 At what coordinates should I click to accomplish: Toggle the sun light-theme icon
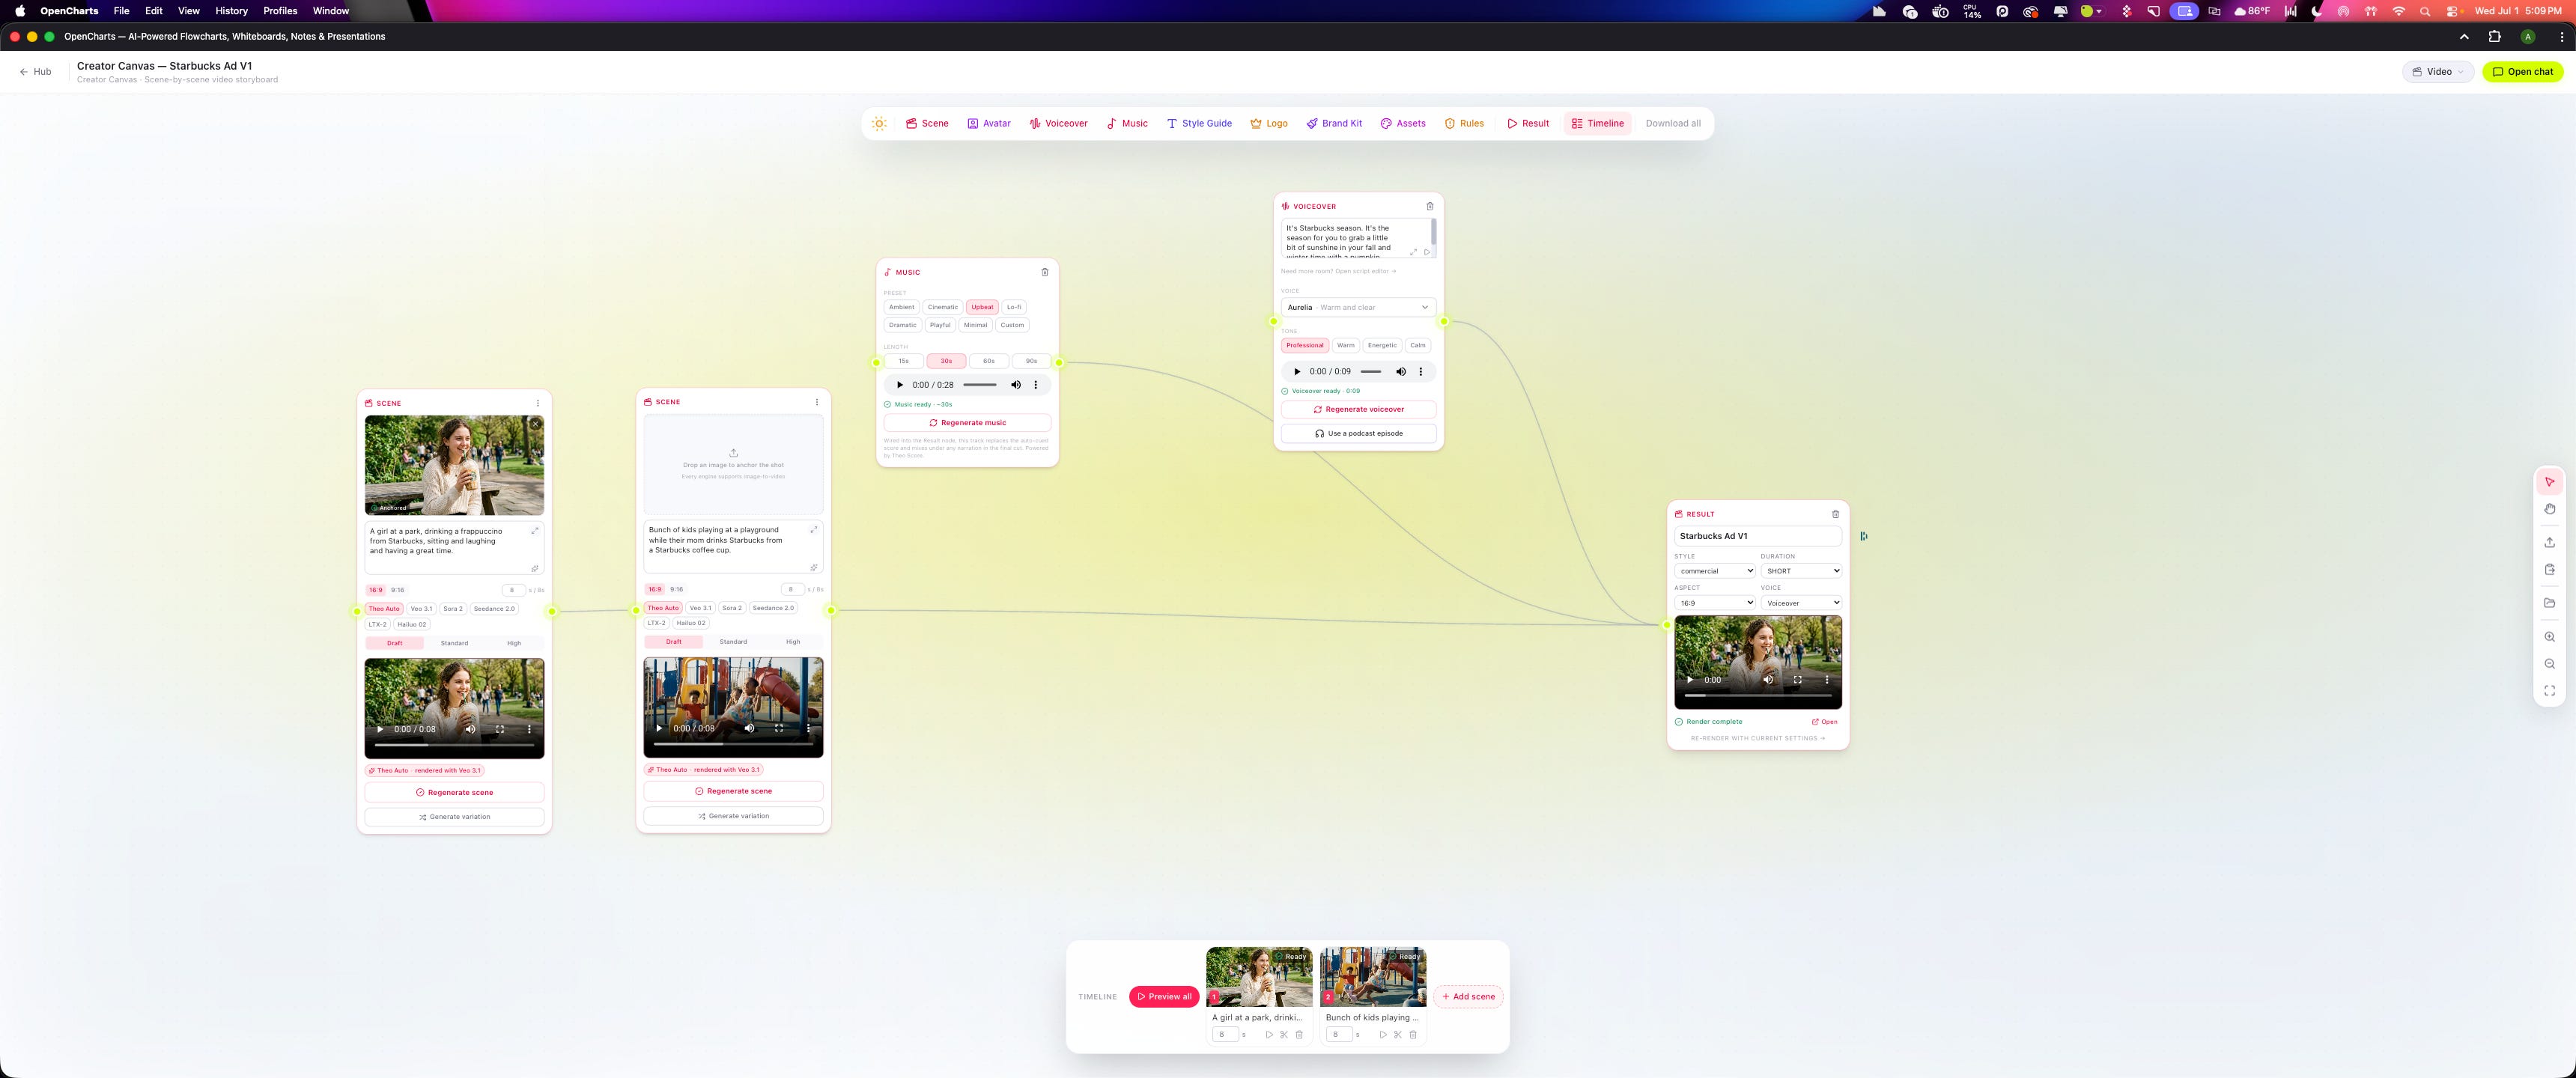click(x=879, y=124)
